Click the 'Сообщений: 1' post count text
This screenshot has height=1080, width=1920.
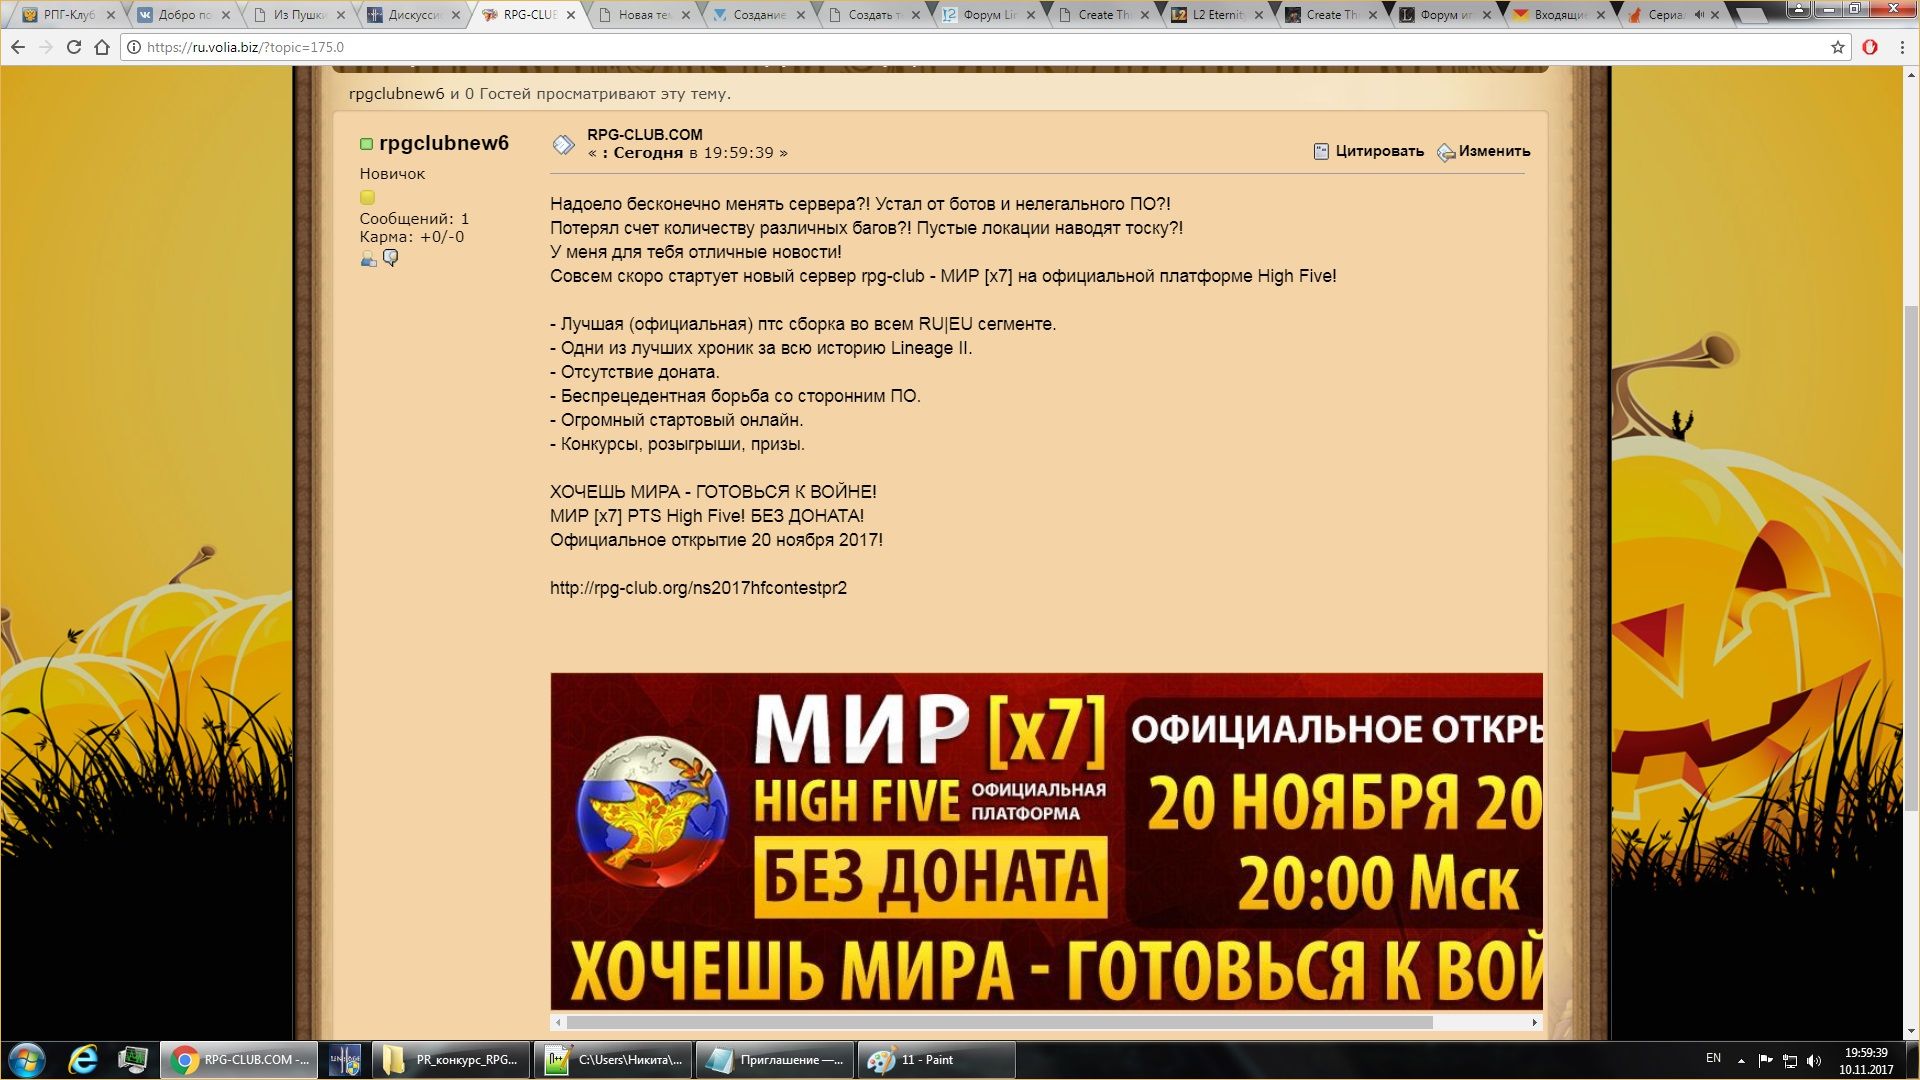pyautogui.click(x=414, y=218)
